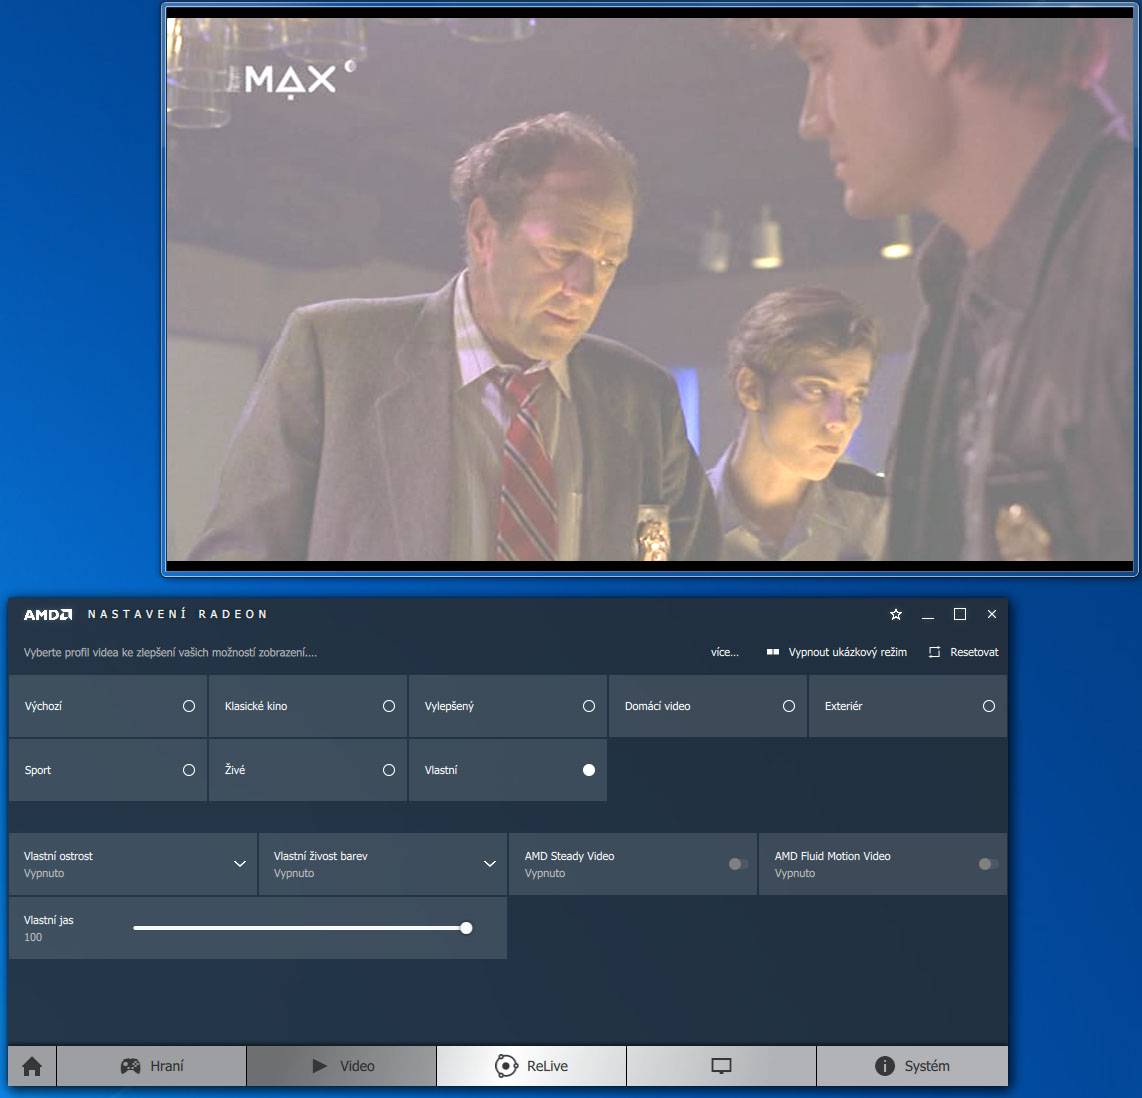1142x1098 pixels.
Task: Close the Radeon settings window
Action: [992, 615]
